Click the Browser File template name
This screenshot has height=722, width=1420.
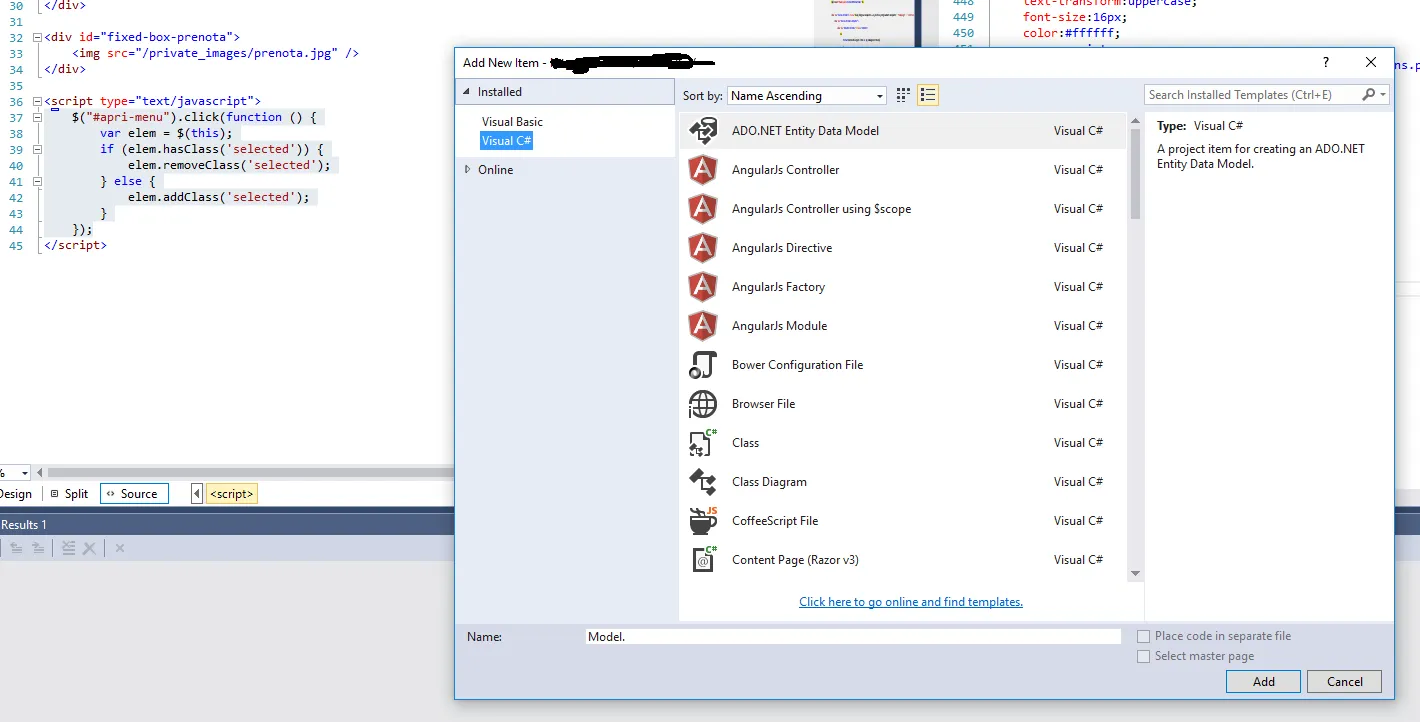point(764,404)
